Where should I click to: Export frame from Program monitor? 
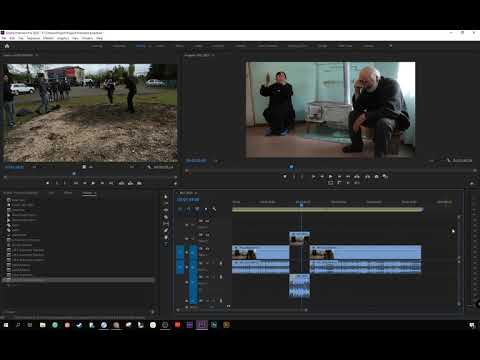(377, 177)
